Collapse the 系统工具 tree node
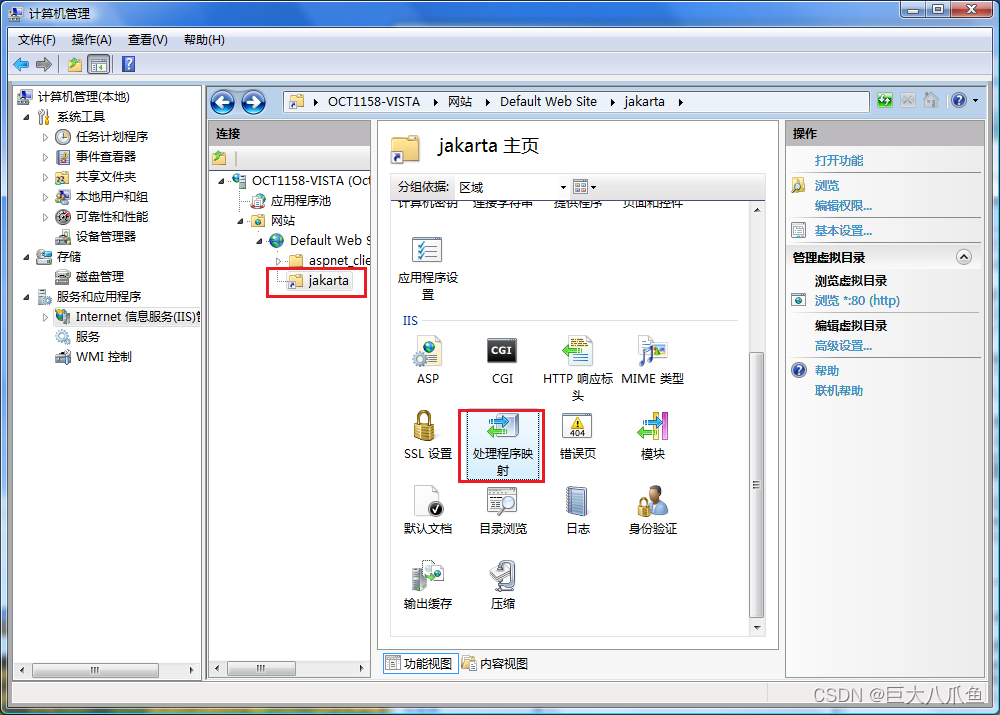 pyautogui.click(x=26, y=117)
